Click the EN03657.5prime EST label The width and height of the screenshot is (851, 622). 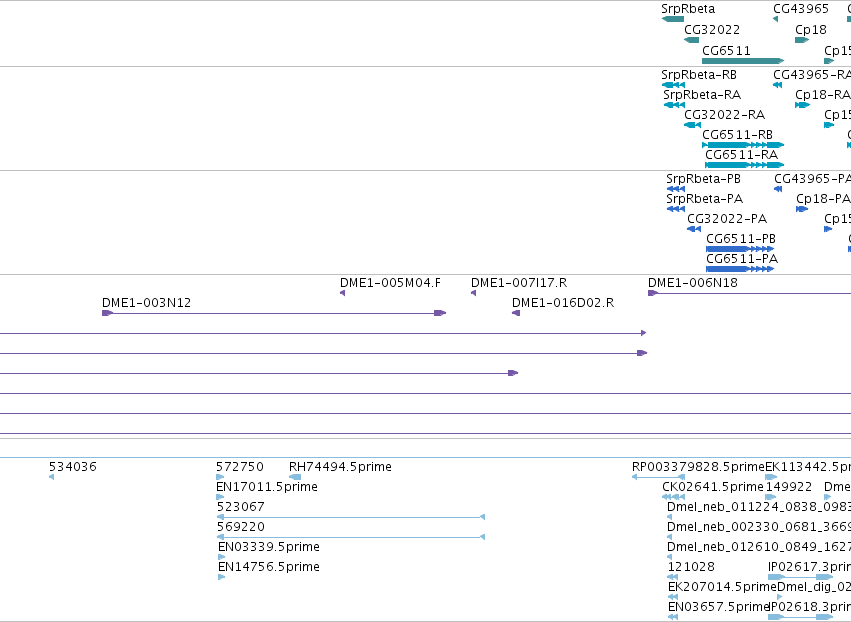(719, 607)
